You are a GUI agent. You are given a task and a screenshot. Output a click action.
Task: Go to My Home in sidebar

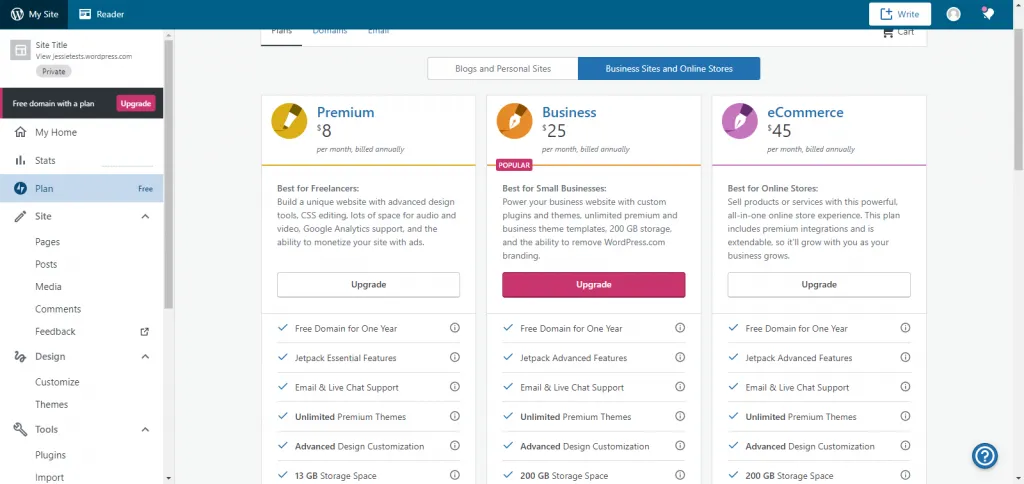[x=82, y=133]
